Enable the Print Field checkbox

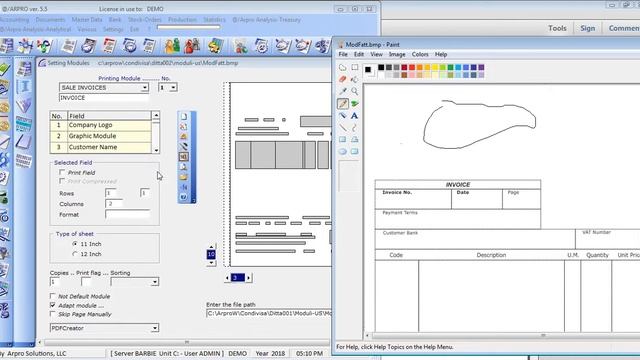coord(62,172)
